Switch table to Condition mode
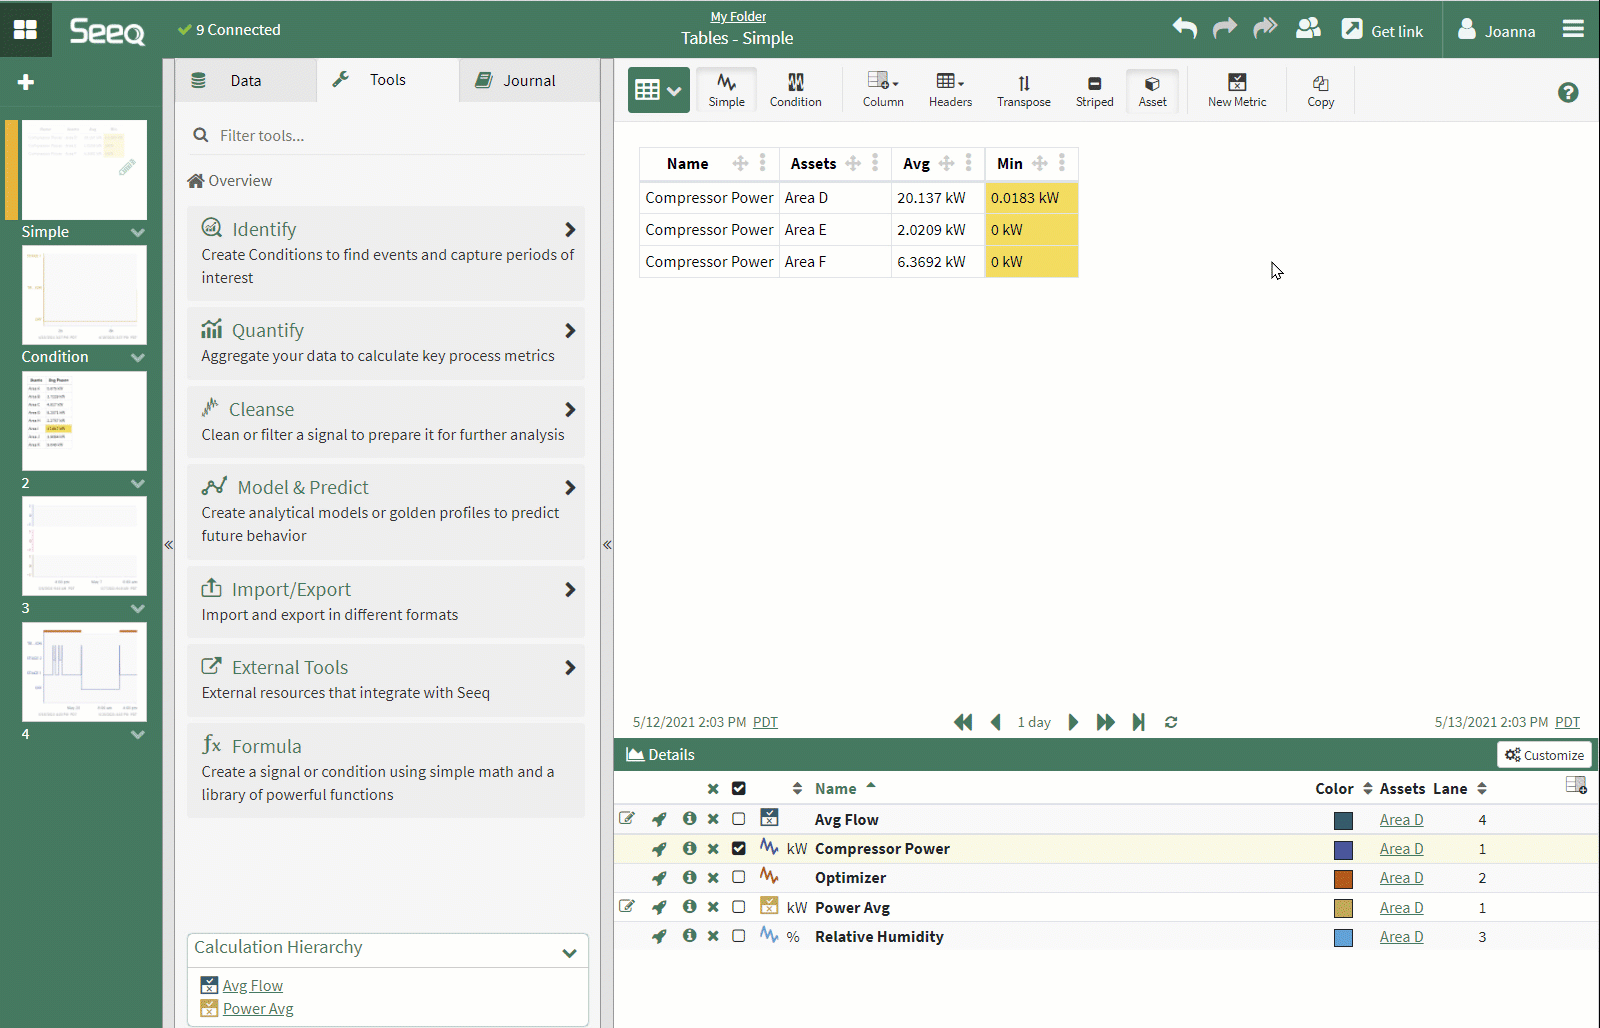 click(x=795, y=90)
